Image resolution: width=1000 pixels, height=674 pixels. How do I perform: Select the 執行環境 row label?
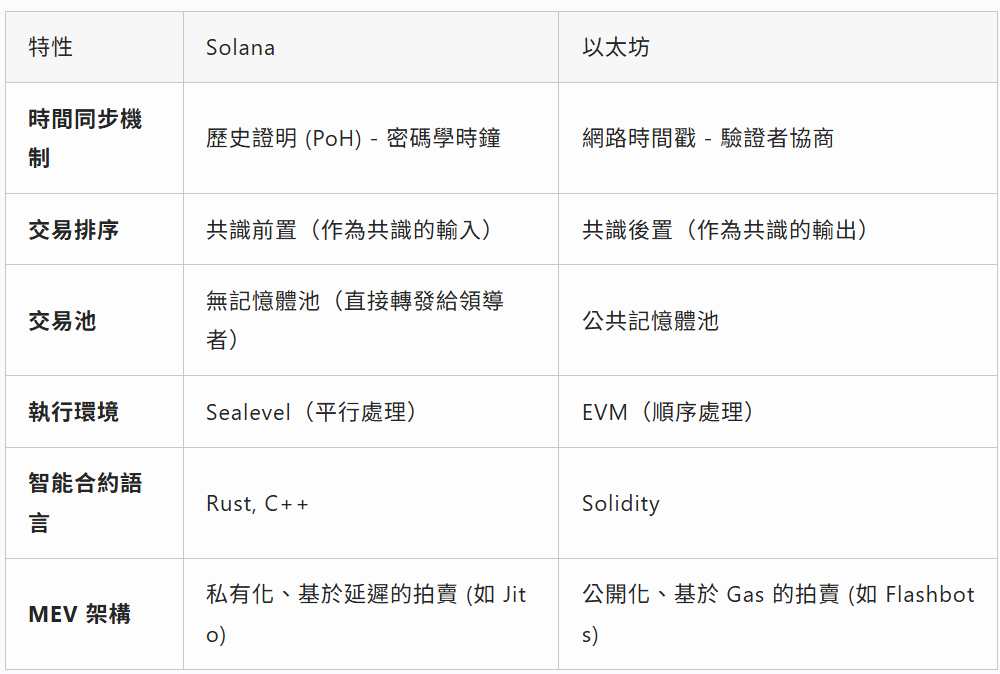click(74, 412)
